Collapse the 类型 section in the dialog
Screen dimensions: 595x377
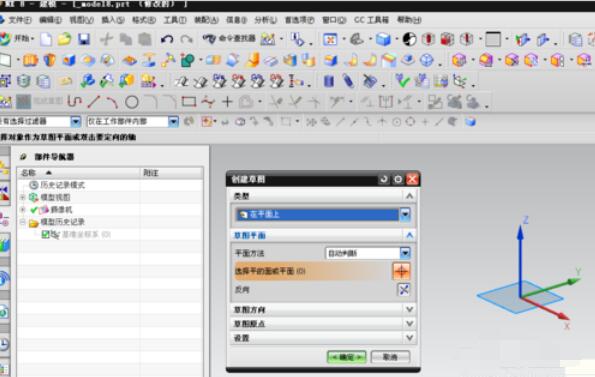click(409, 196)
